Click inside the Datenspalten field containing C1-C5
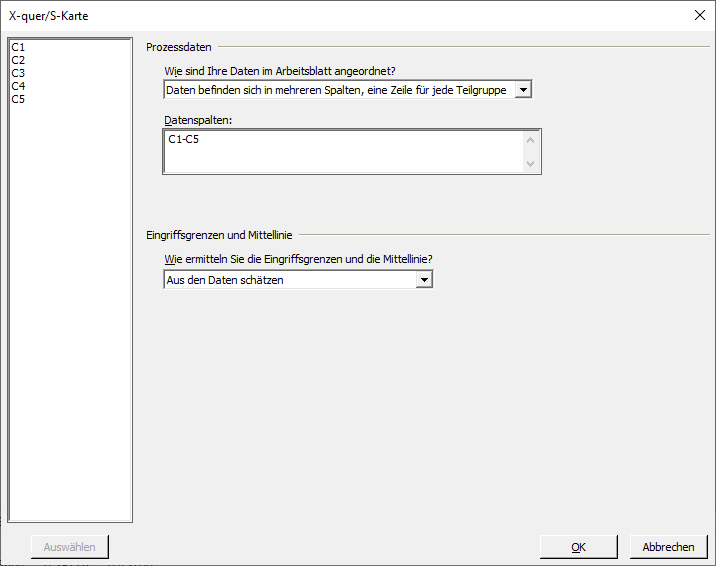The image size is (716, 566). [x=343, y=152]
